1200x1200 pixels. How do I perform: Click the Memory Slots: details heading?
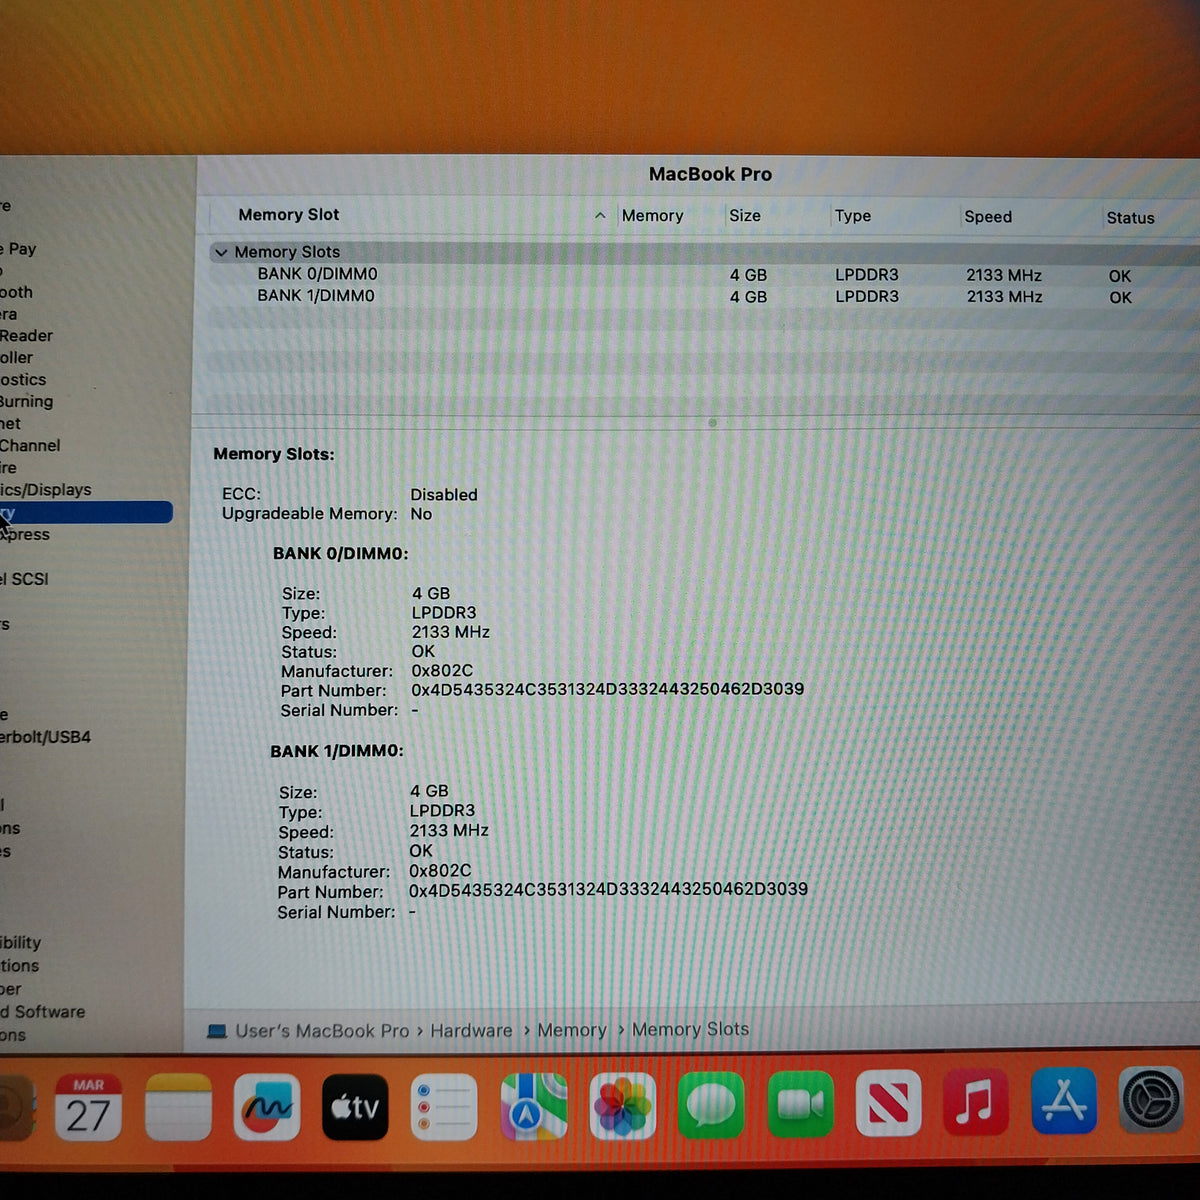274,454
